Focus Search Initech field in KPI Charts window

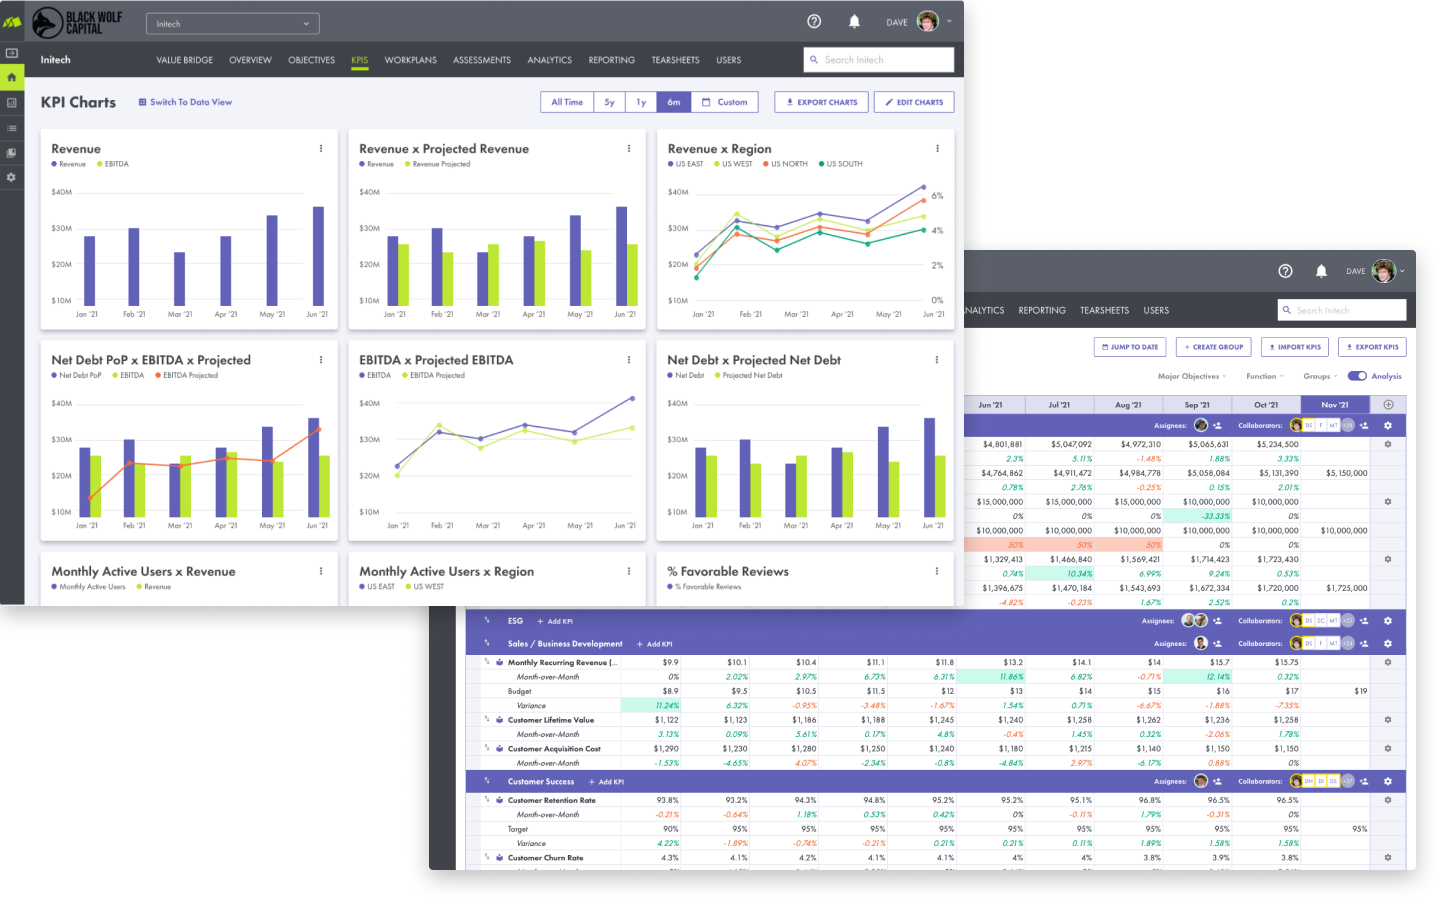(879, 60)
